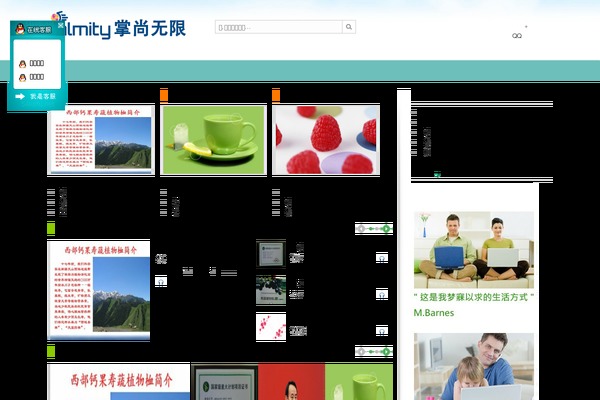The height and width of the screenshot is (400, 600).
Task: Open the QQ link in the header
Action: pos(517,36)
